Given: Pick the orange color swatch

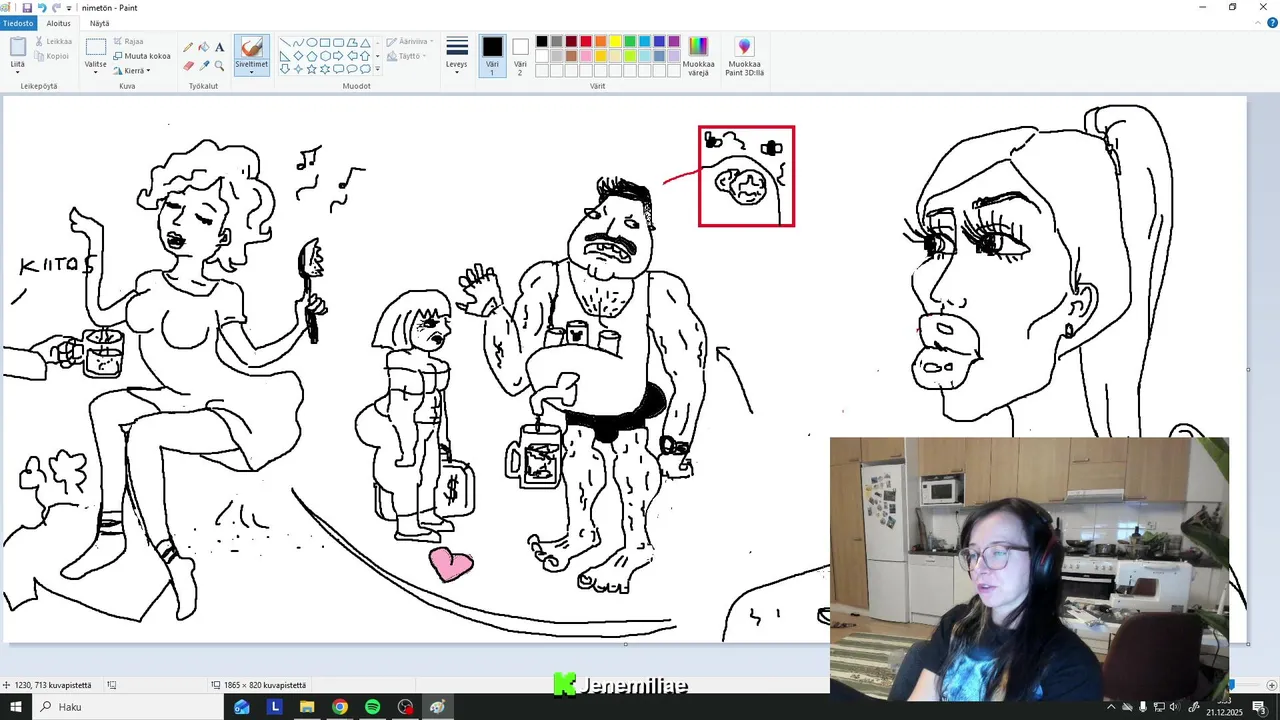Looking at the screenshot, I should coord(600,42).
